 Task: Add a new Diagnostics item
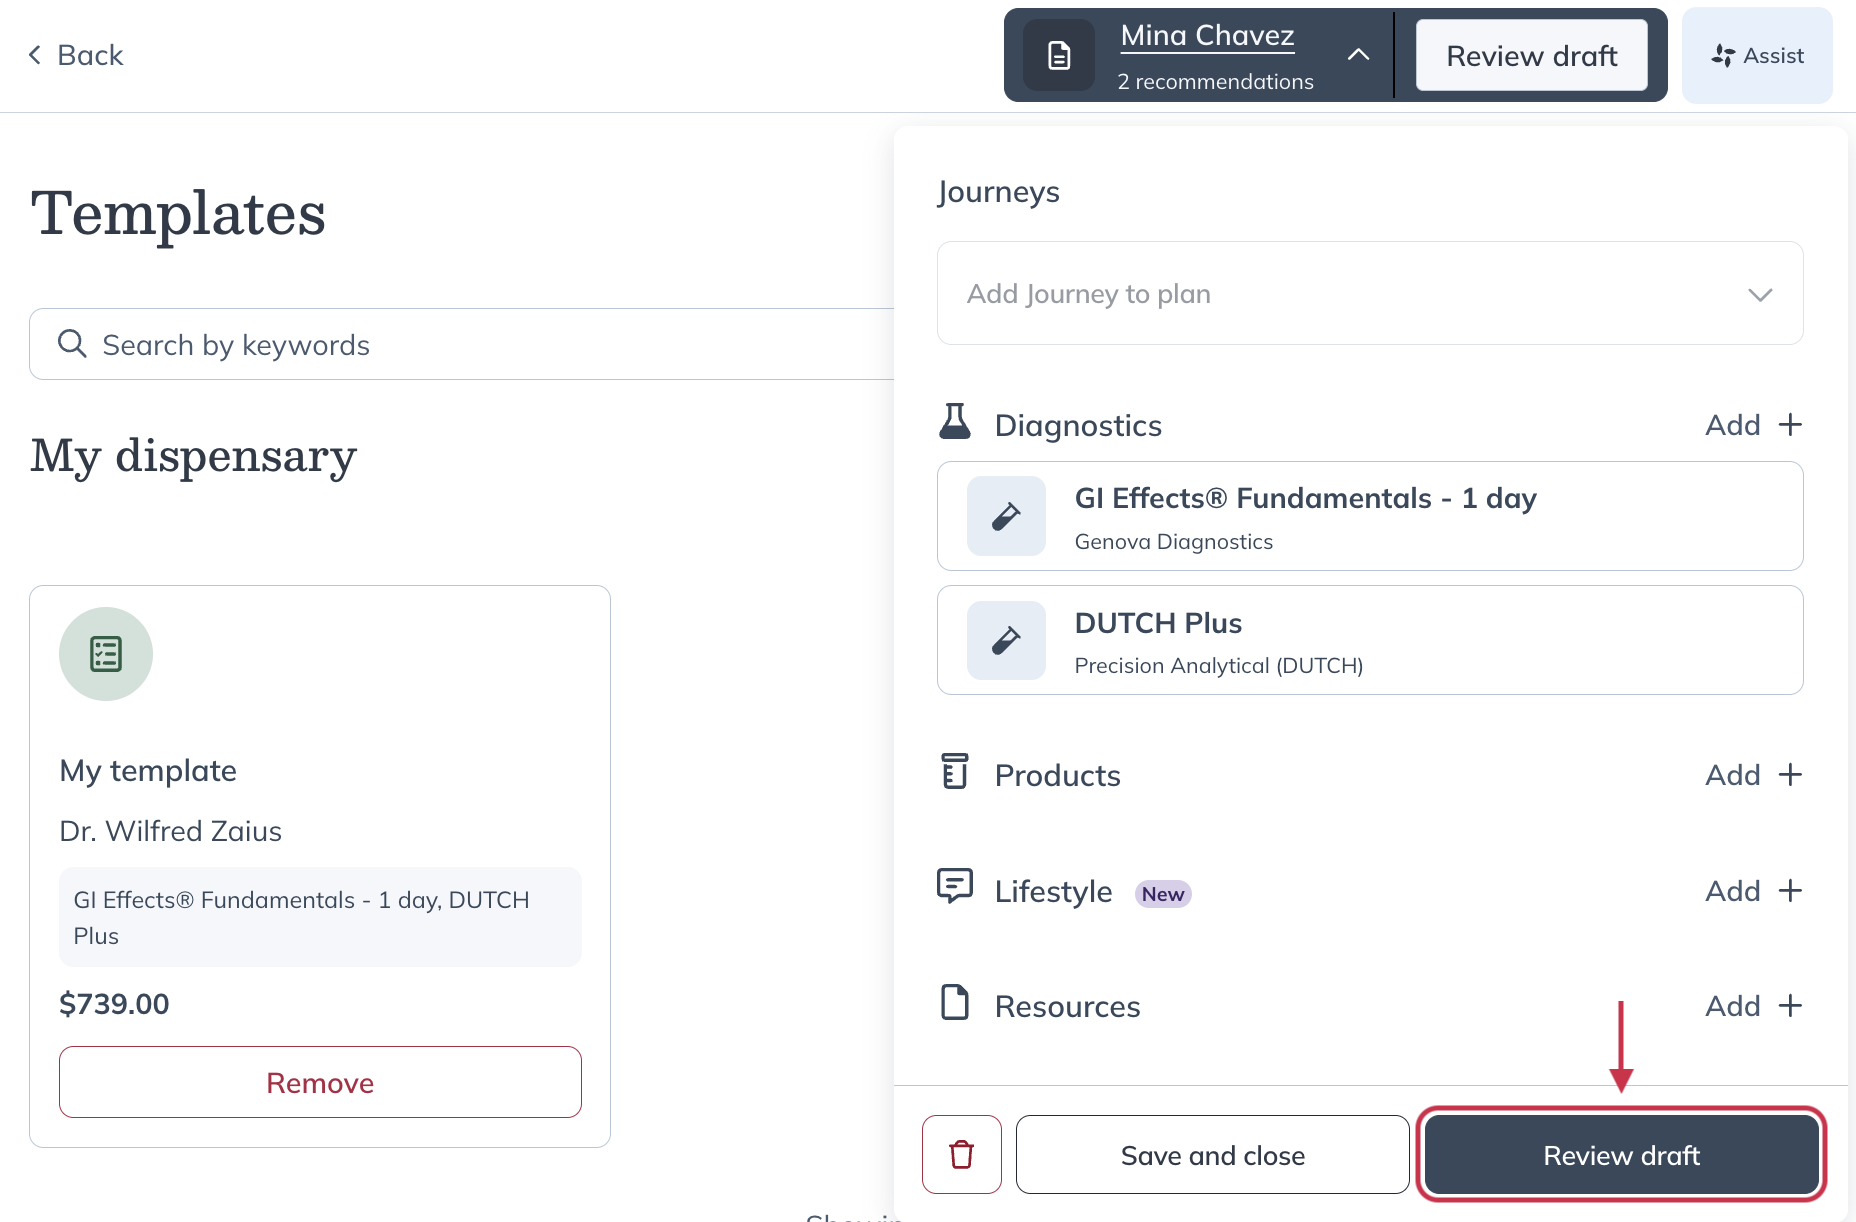1753,425
